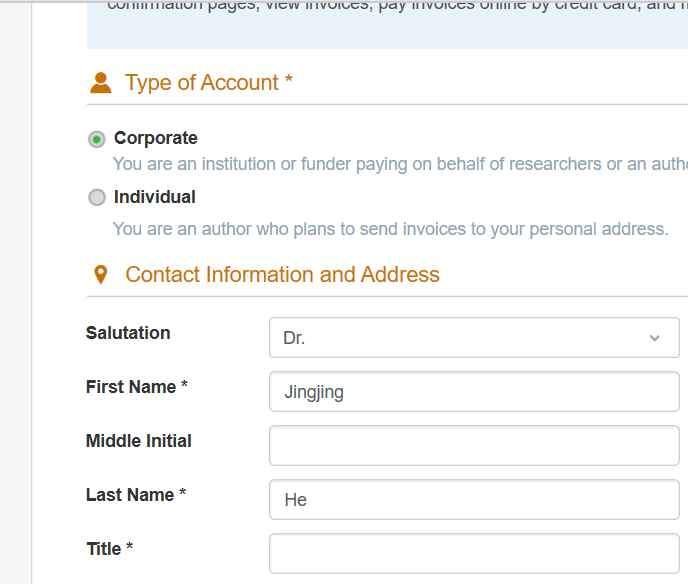Image resolution: width=688 pixels, height=584 pixels.
Task: Focus the empty Middle Initial input field
Action: [474, 446]
